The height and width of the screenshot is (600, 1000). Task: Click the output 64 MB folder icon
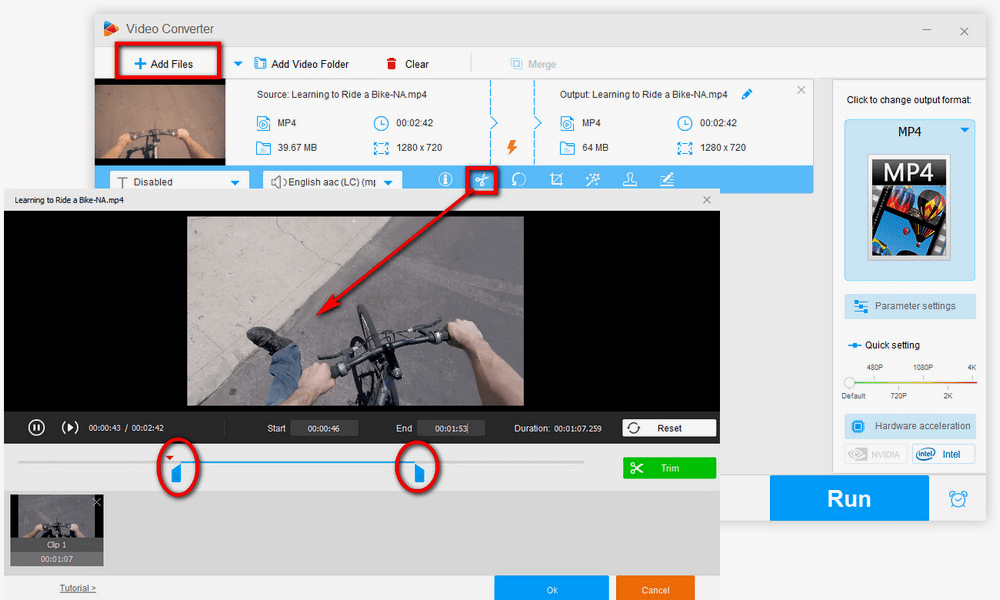point(567,148)
